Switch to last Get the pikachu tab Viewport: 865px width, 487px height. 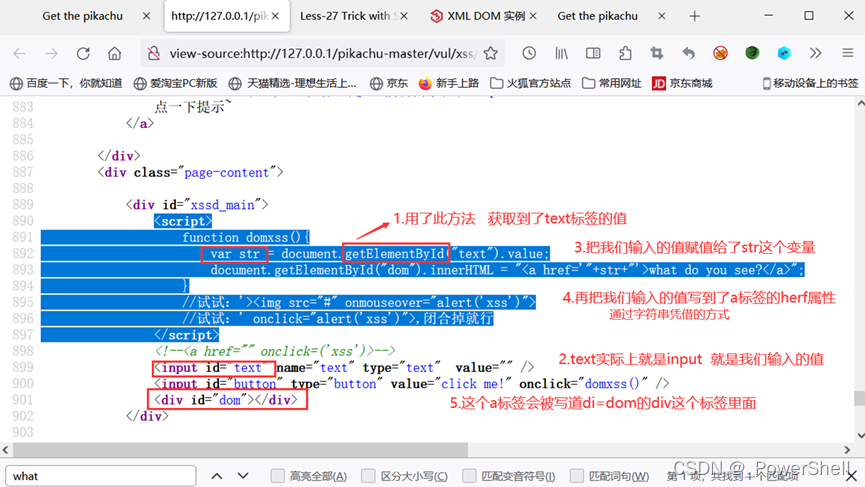(597, 16)
